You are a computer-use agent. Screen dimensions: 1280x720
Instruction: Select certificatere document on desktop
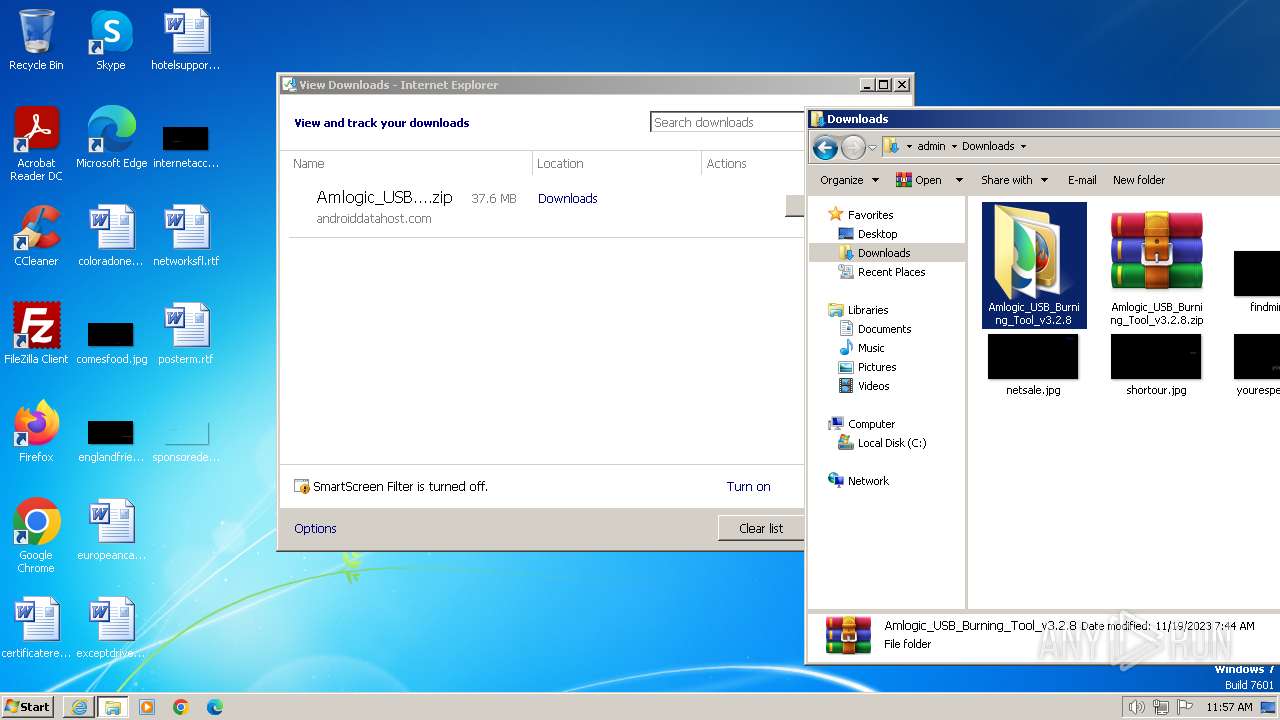click(x=36, y=628)
